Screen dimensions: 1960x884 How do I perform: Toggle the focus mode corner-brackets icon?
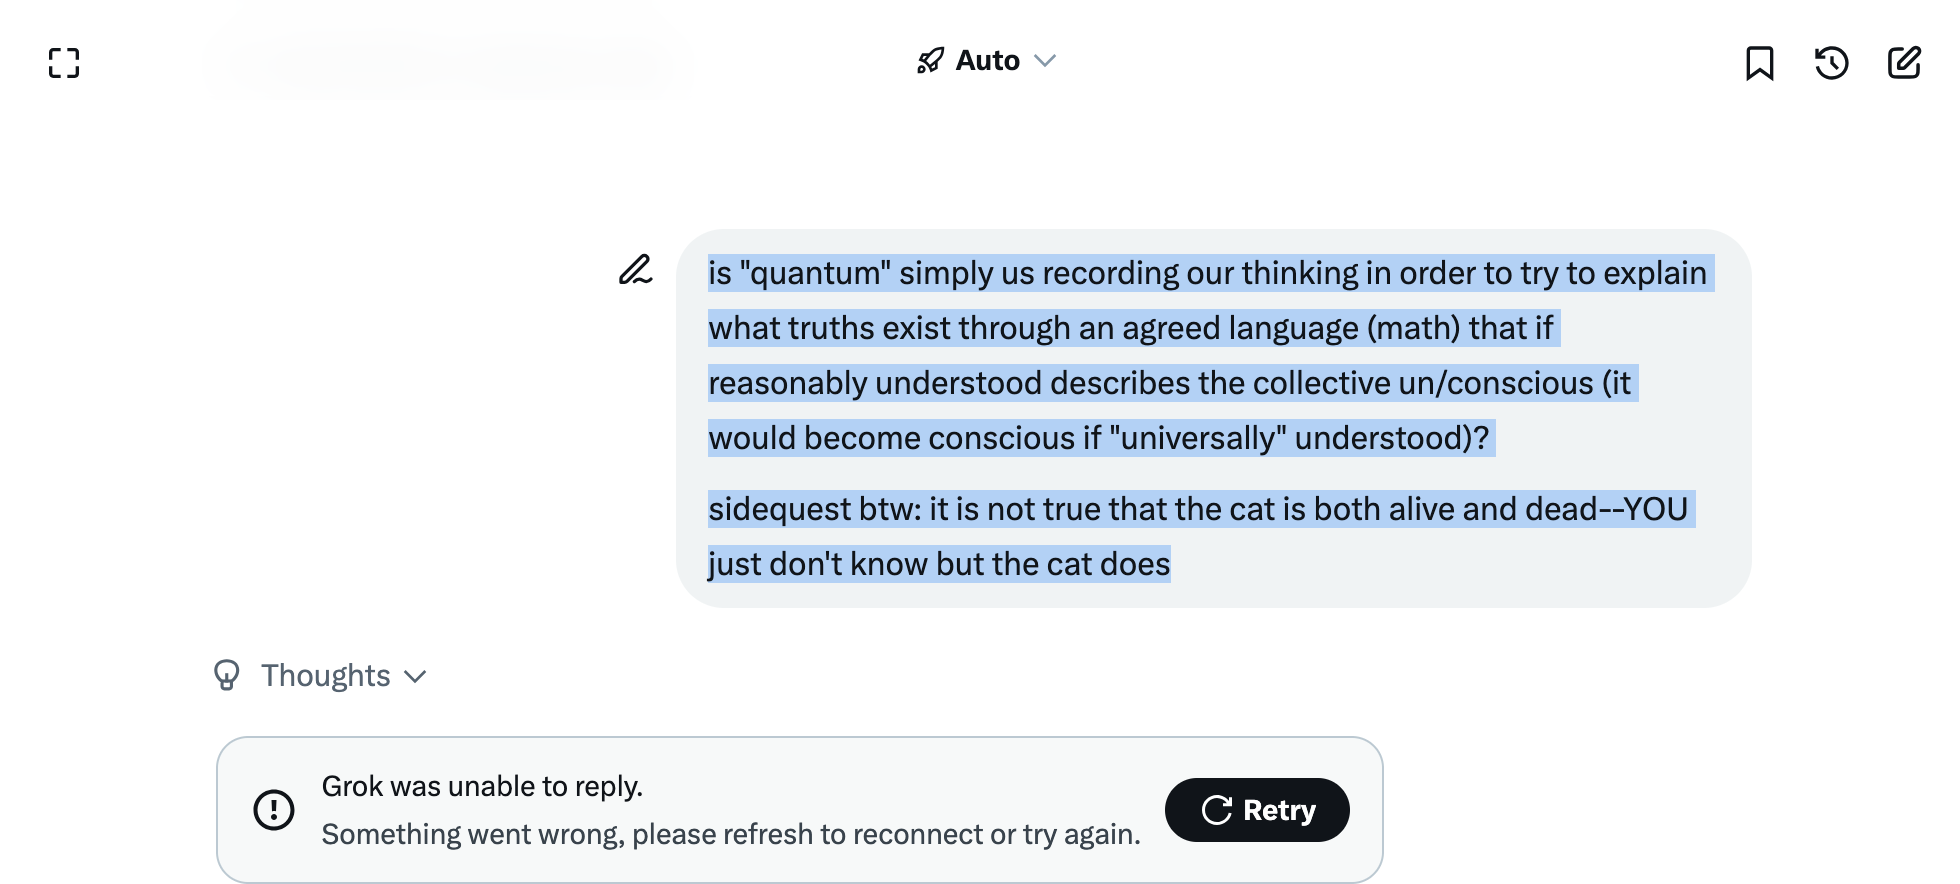[64, 63]
